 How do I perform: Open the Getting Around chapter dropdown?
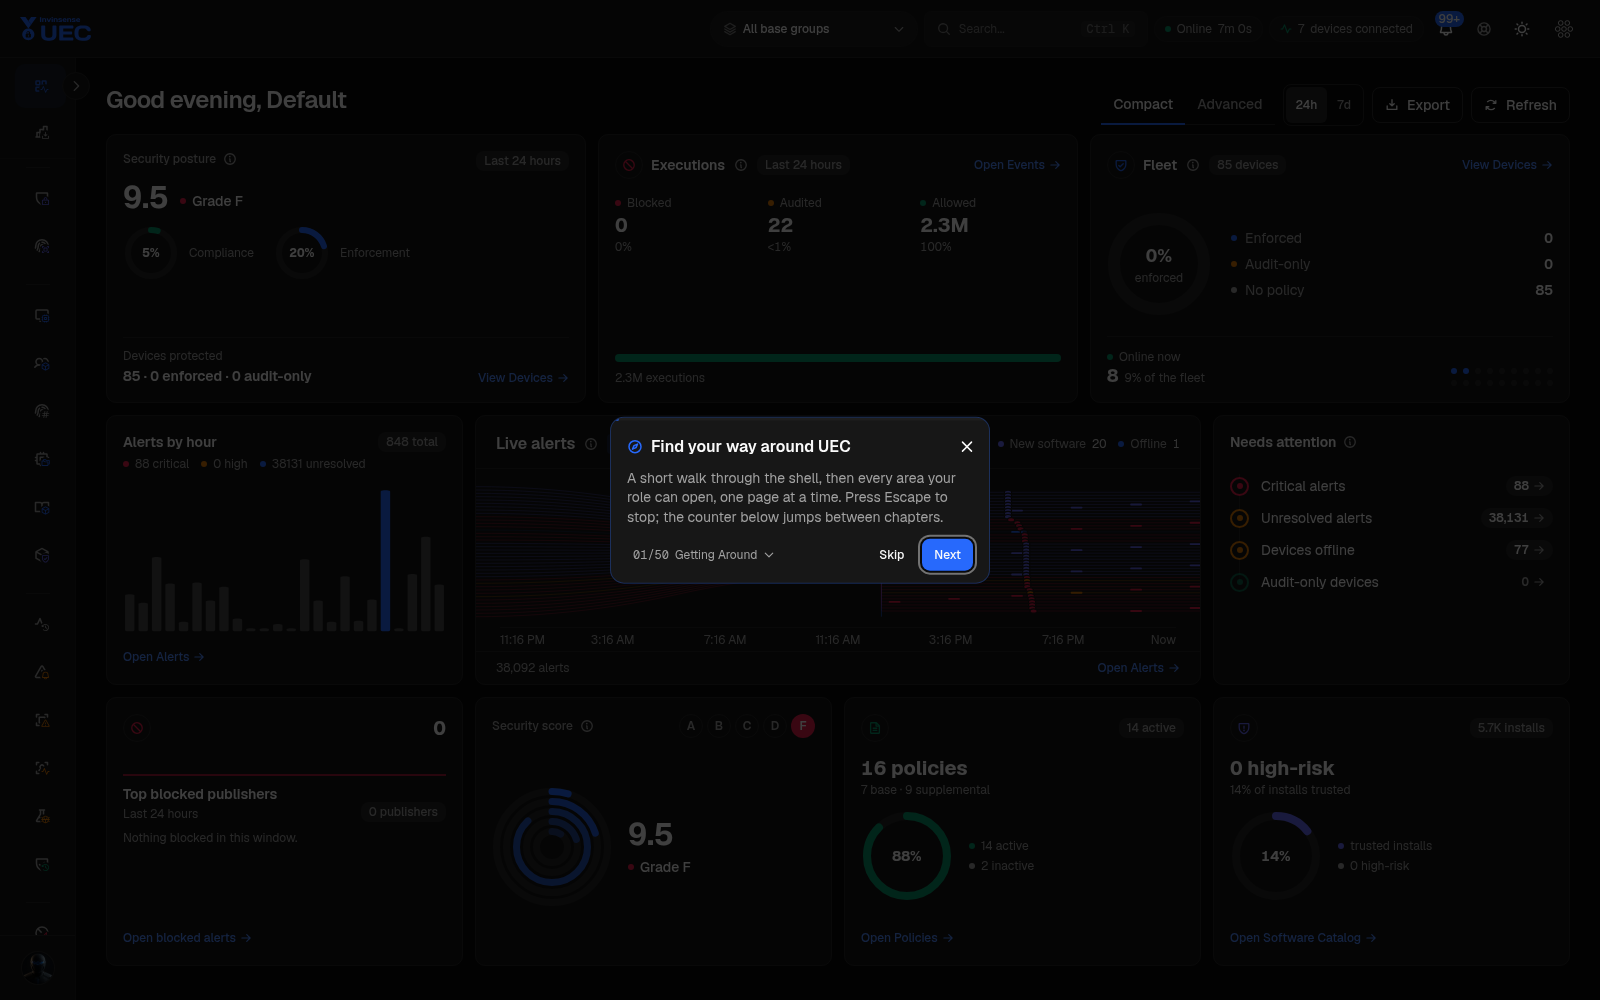[704, 555]
